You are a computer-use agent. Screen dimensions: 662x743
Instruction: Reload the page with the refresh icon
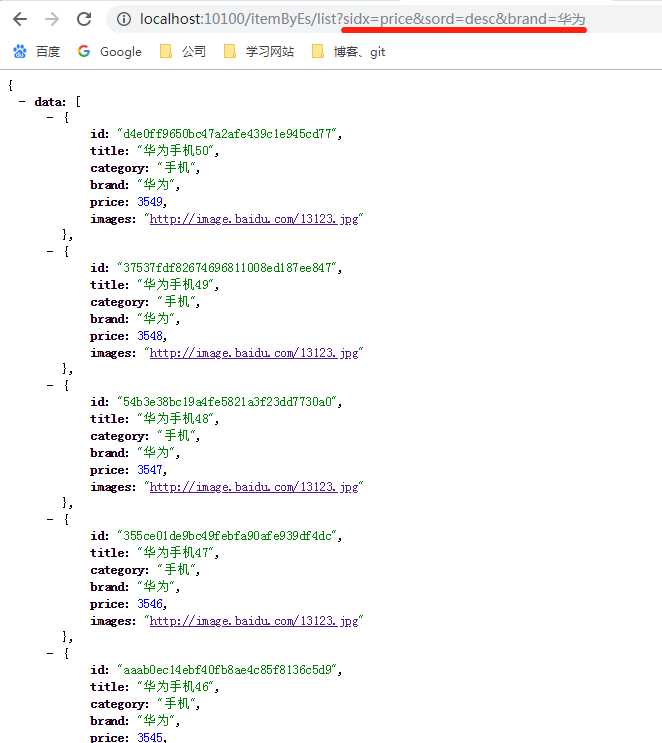(84, 19)
